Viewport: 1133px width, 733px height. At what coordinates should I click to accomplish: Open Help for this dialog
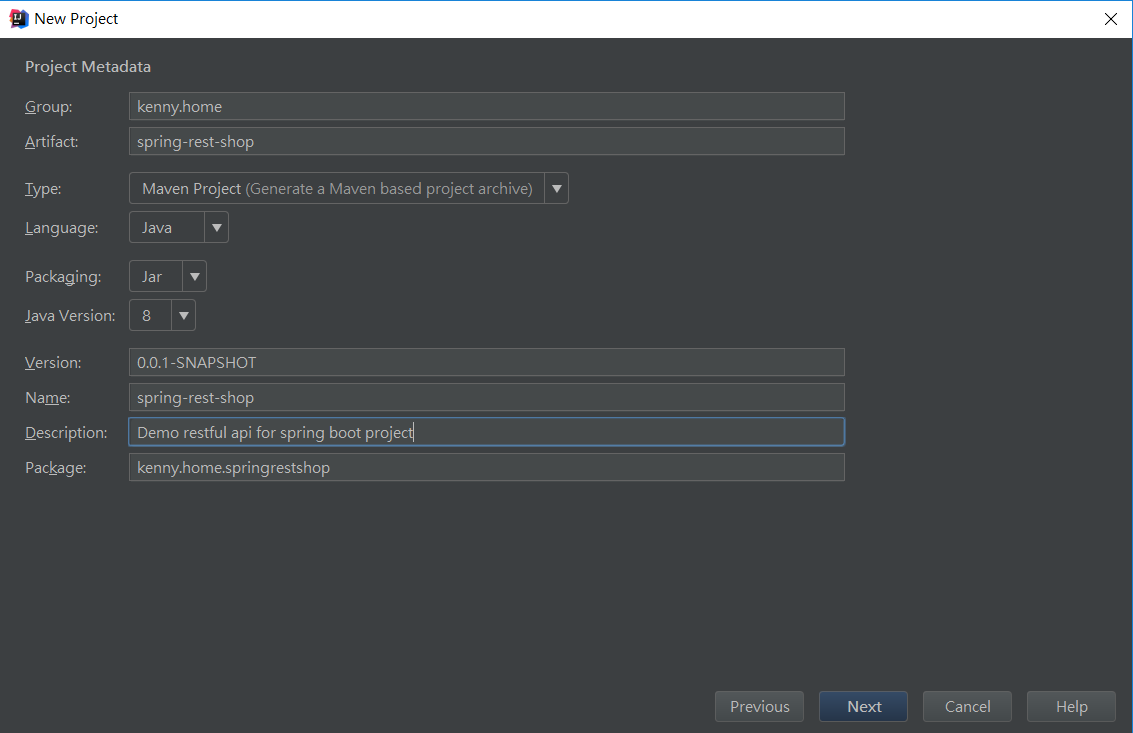click(x=1071, y=707)
